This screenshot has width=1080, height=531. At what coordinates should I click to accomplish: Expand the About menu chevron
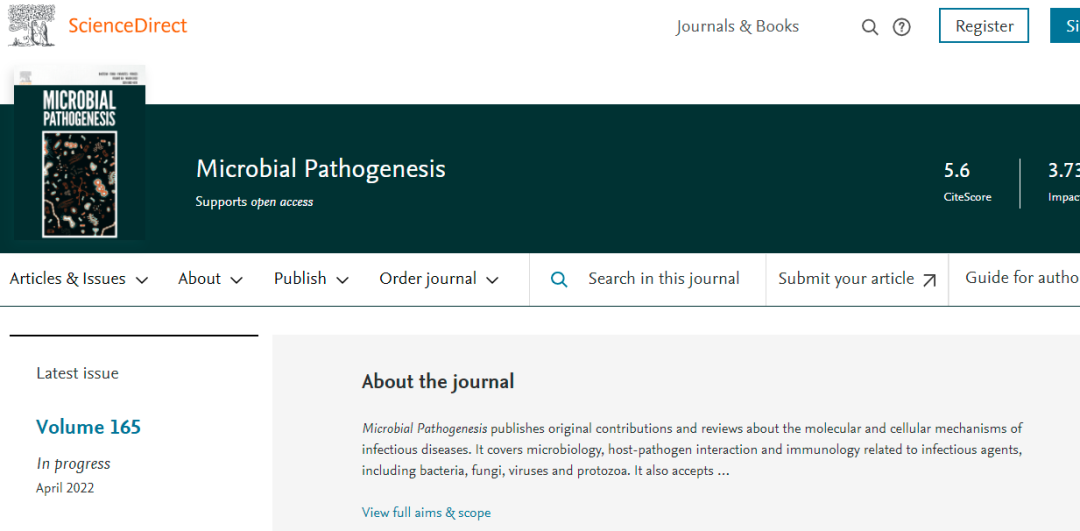click(x=236, y=280)
